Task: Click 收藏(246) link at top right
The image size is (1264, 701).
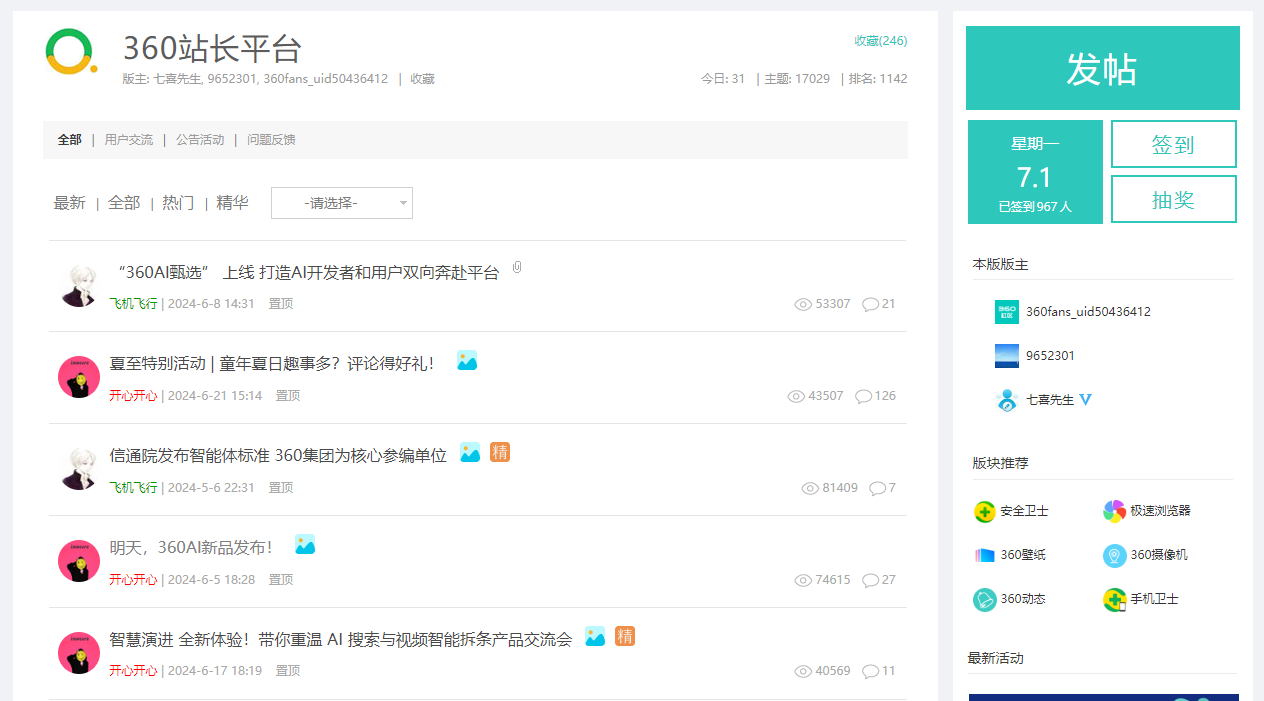Action: (x=881, y=41)
